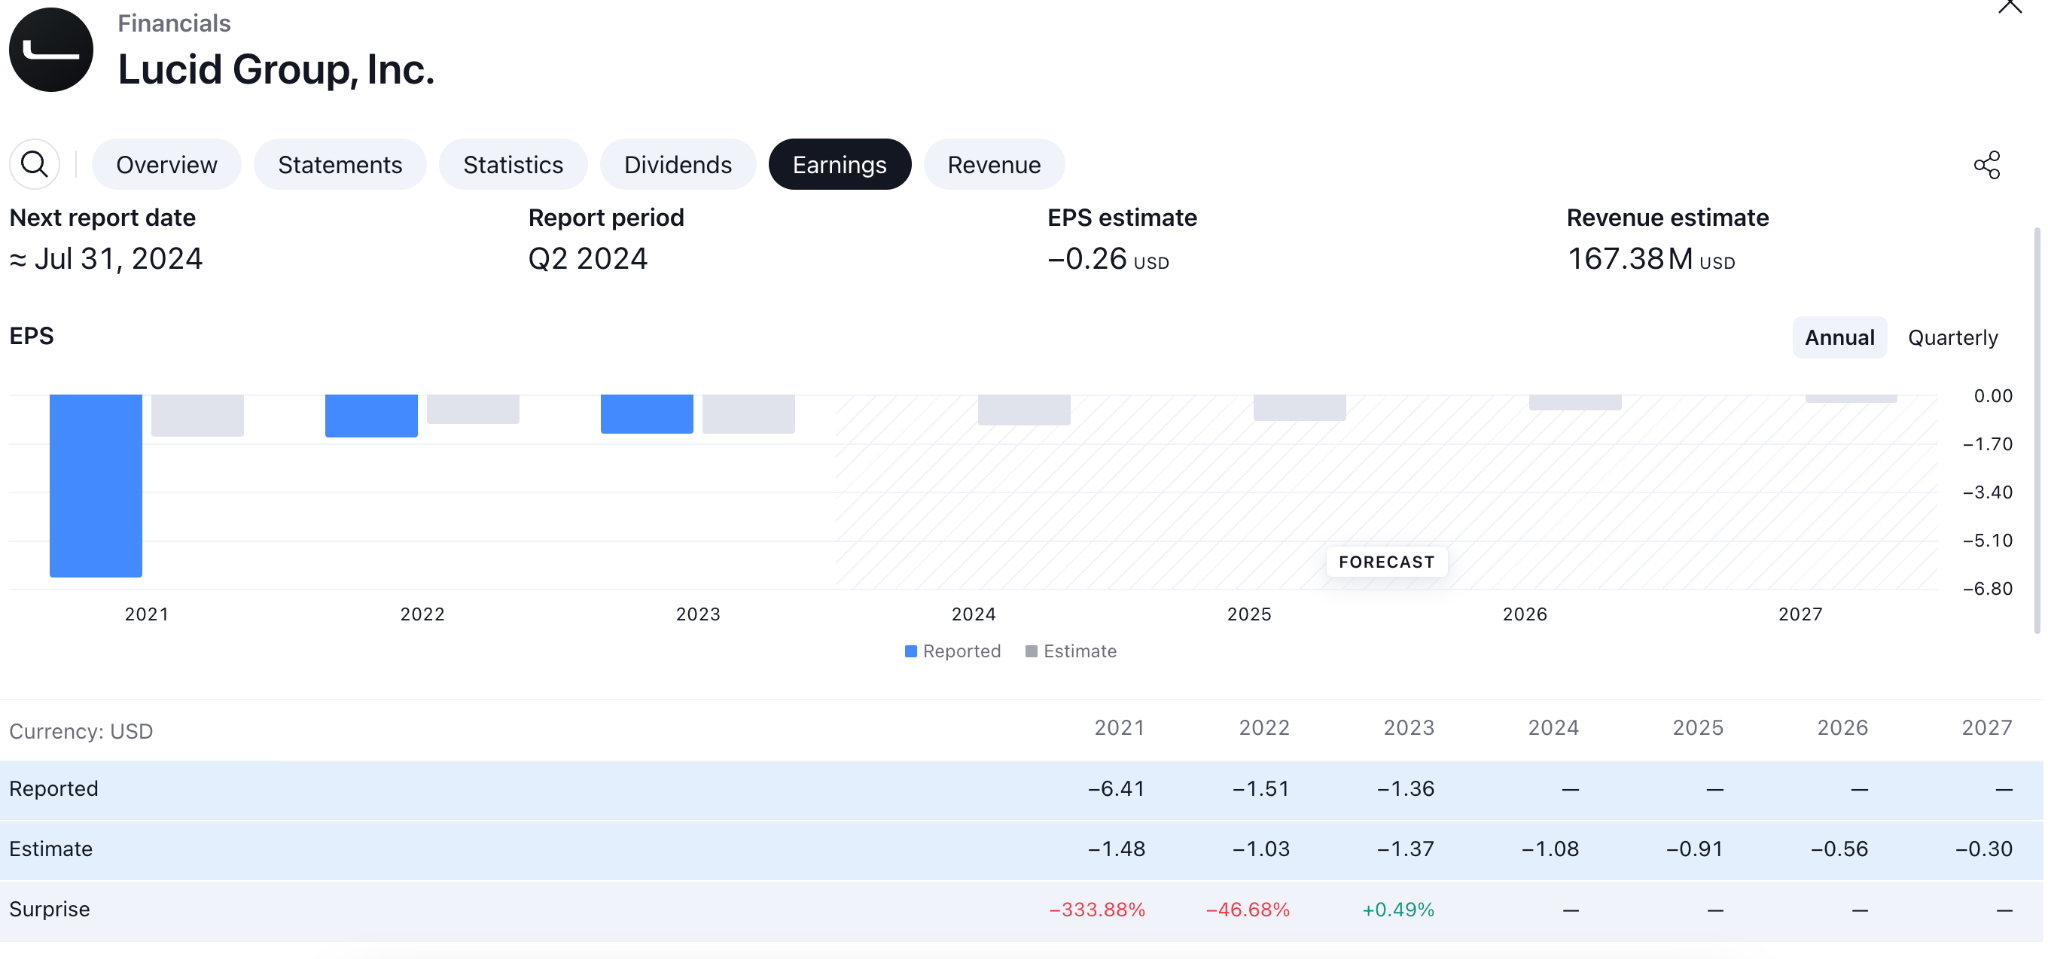Click the Estimate row label in table
This screenshot has height=959, width=2048.
[x=51, y=849]
